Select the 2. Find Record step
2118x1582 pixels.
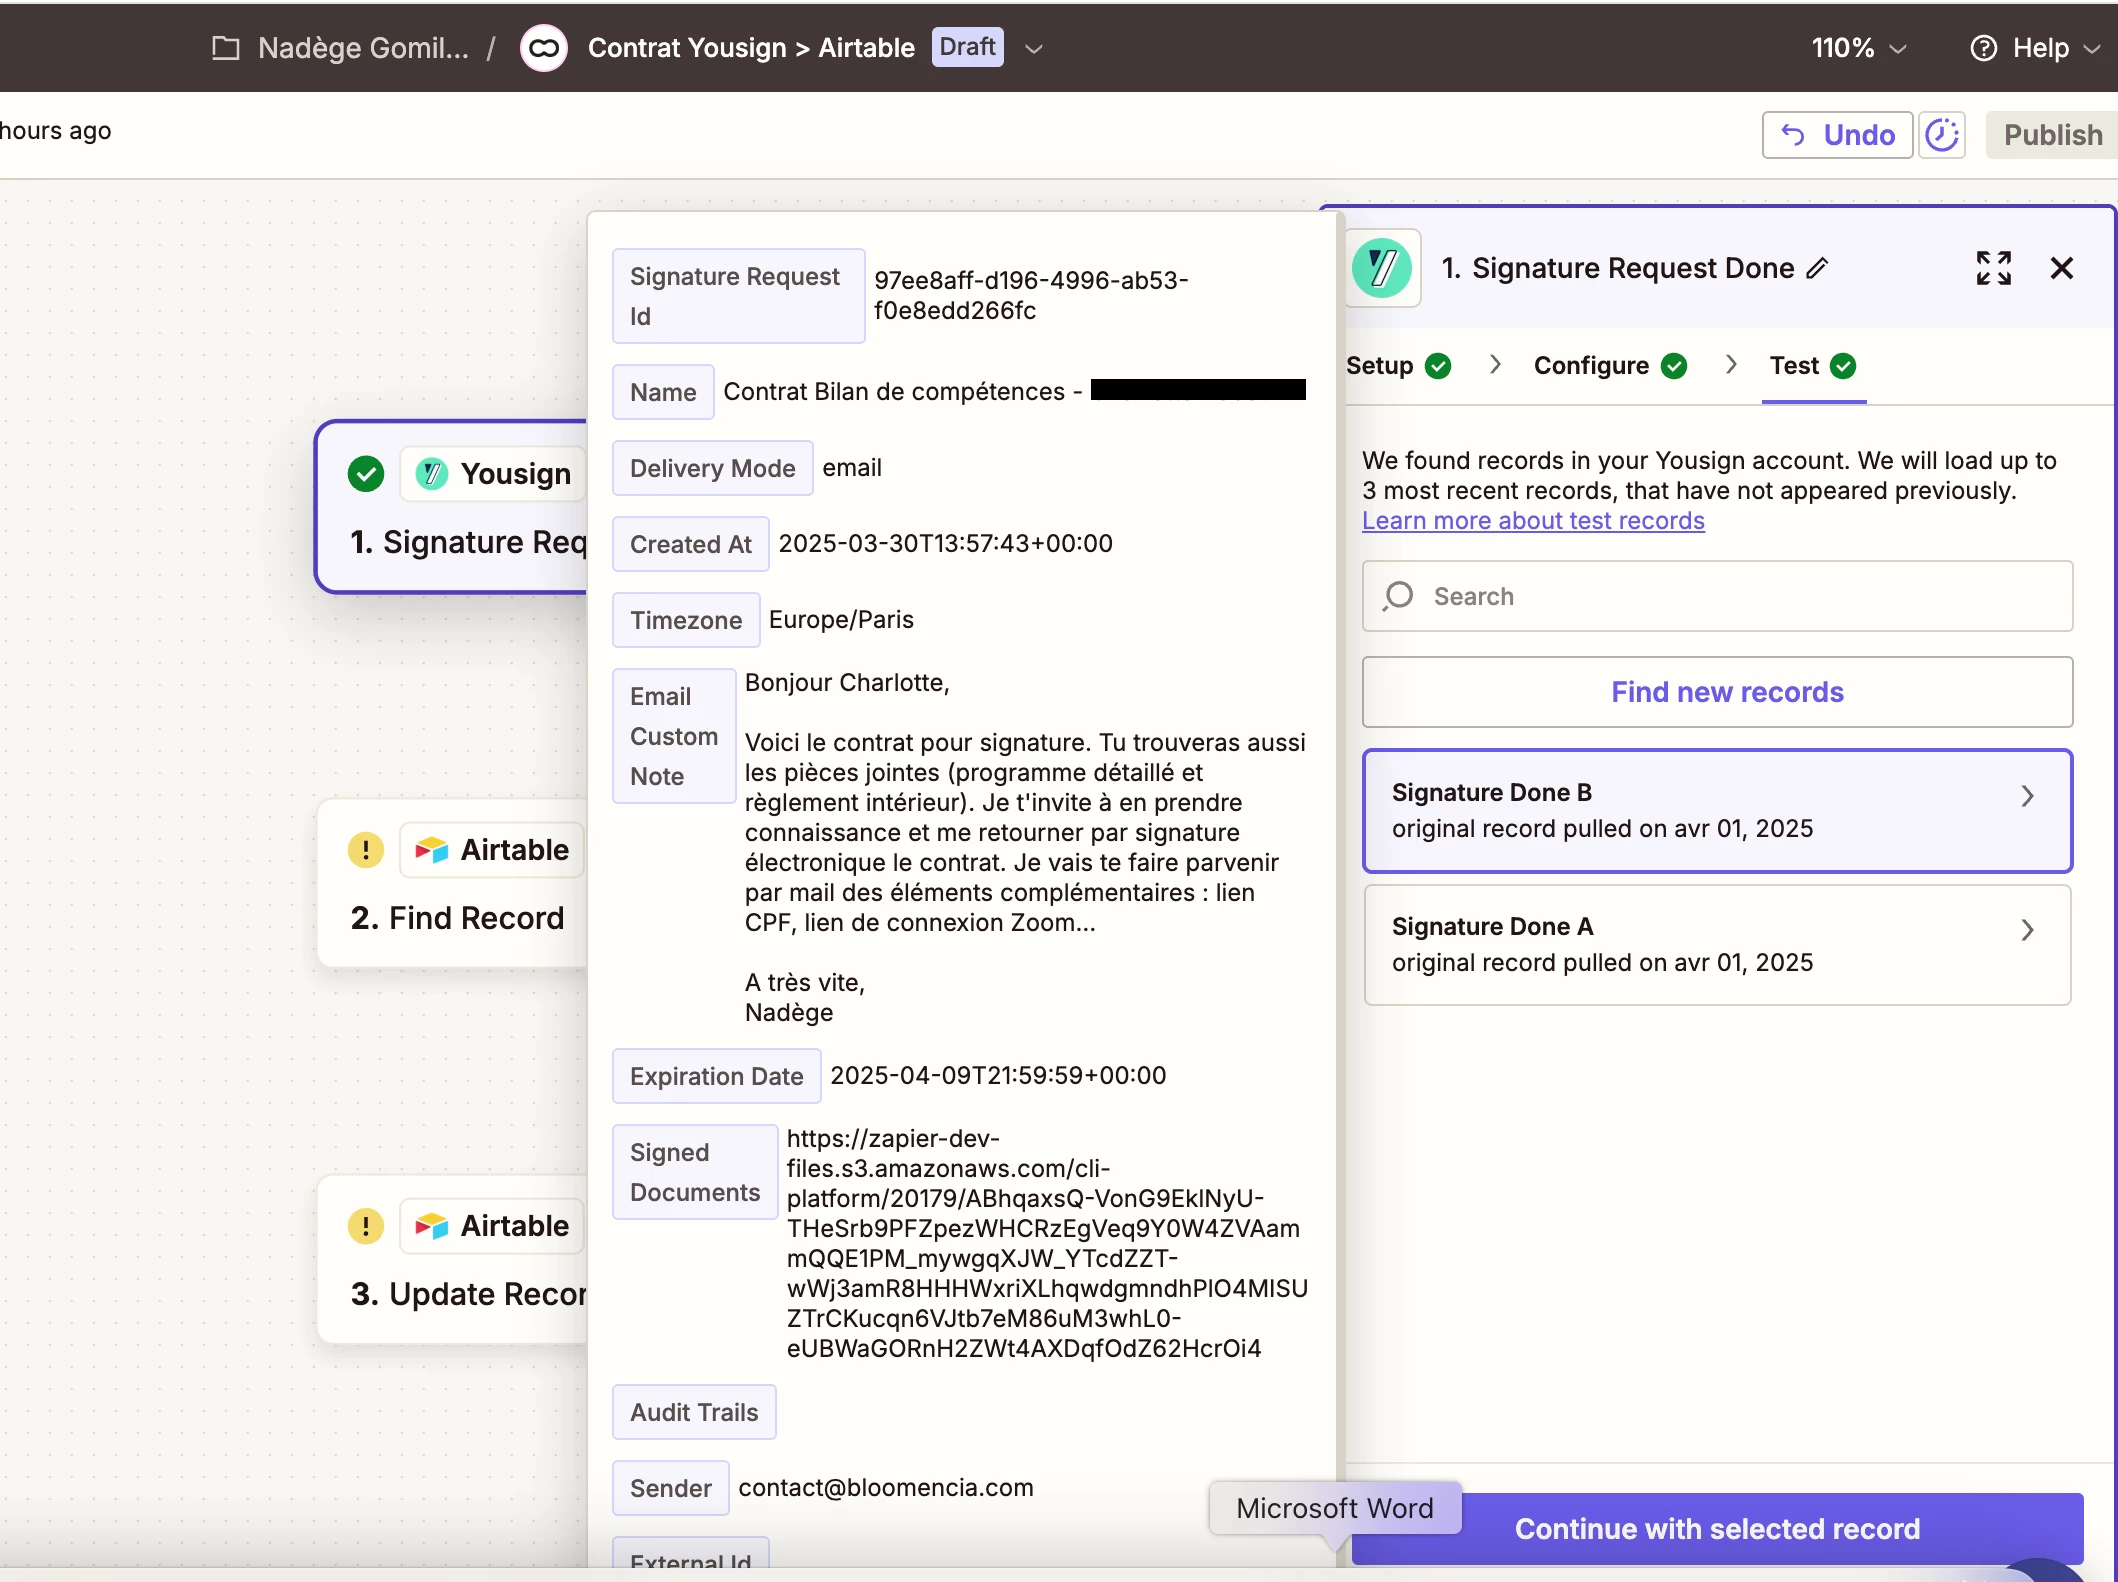453,883
